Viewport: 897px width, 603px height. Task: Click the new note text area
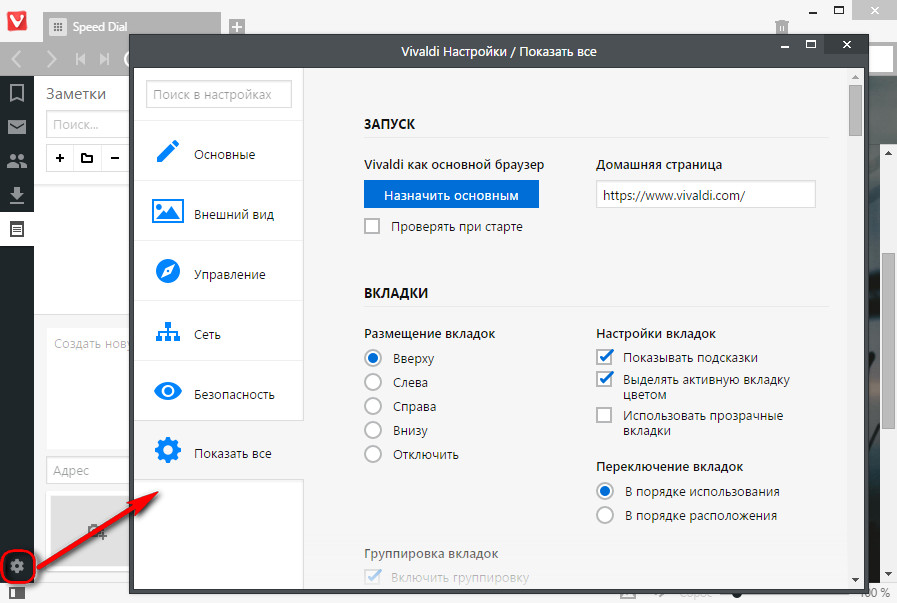(x=88, y=389)
